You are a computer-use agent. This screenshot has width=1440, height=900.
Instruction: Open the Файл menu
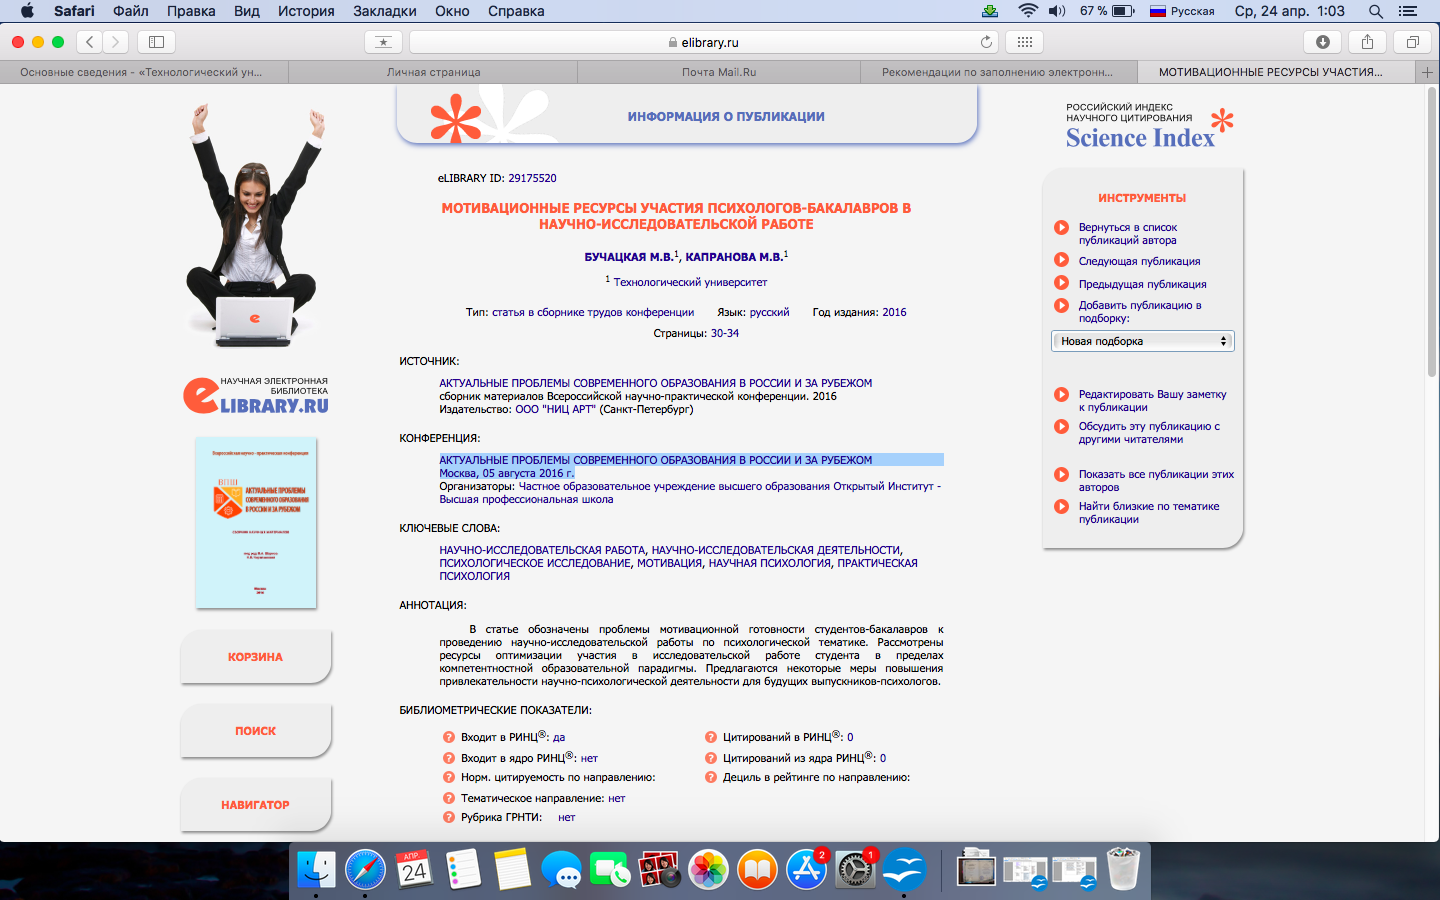point(131,11)
